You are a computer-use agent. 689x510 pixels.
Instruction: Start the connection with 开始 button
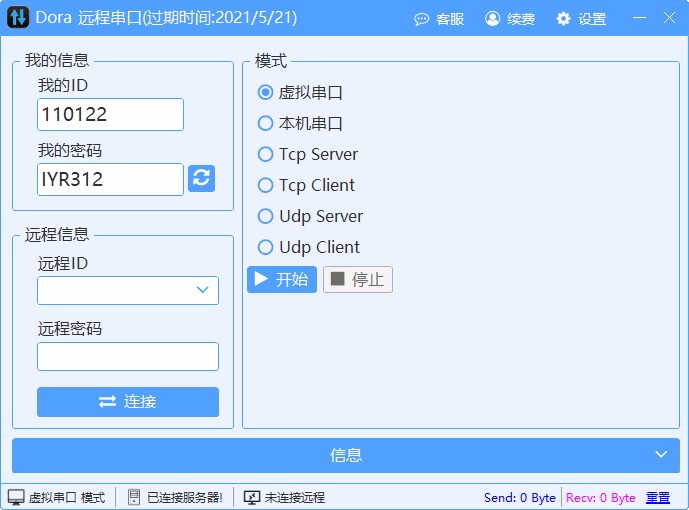click(x=282, y=279)
